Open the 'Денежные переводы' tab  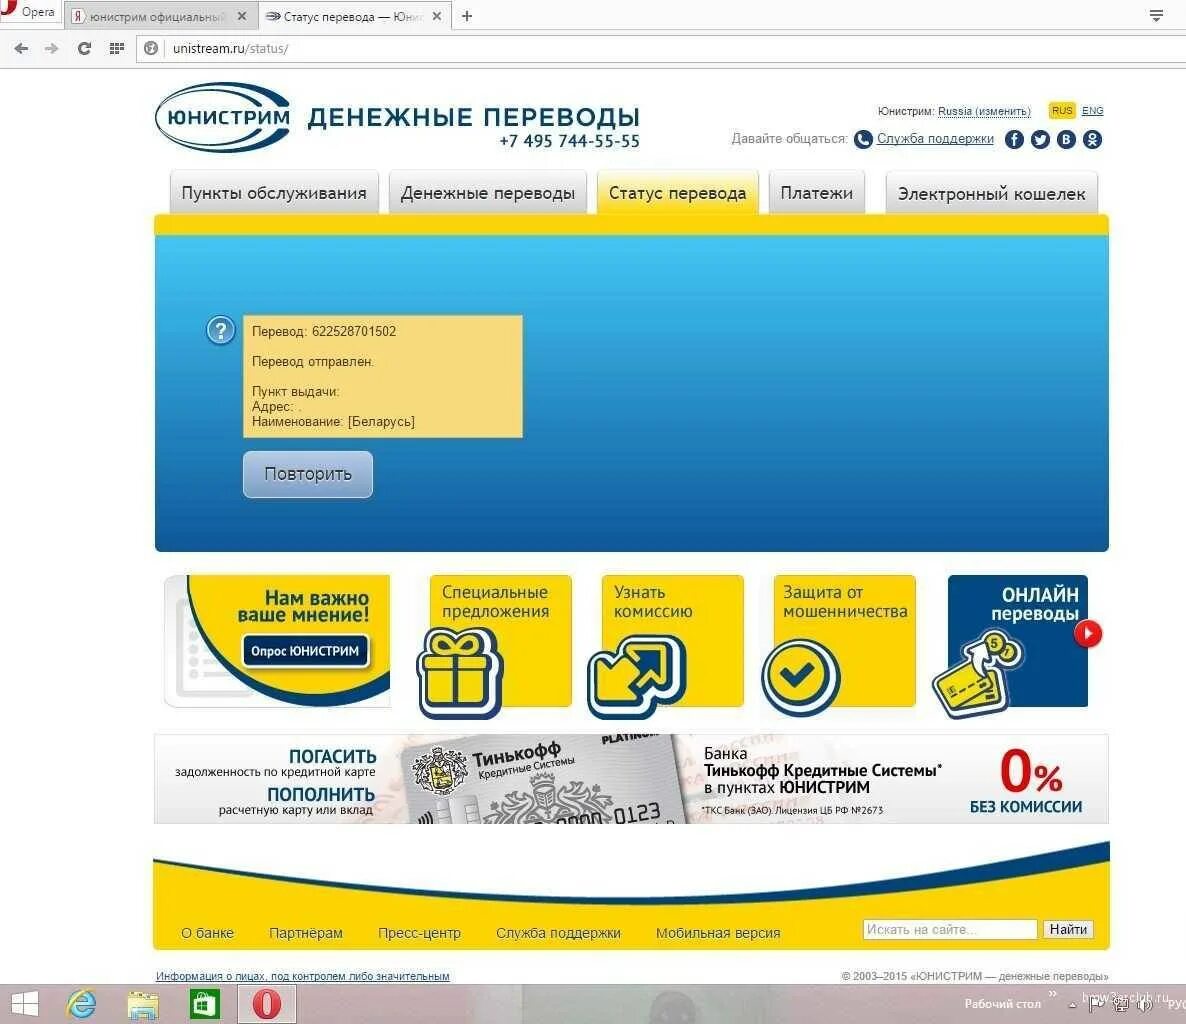point(488,193)
